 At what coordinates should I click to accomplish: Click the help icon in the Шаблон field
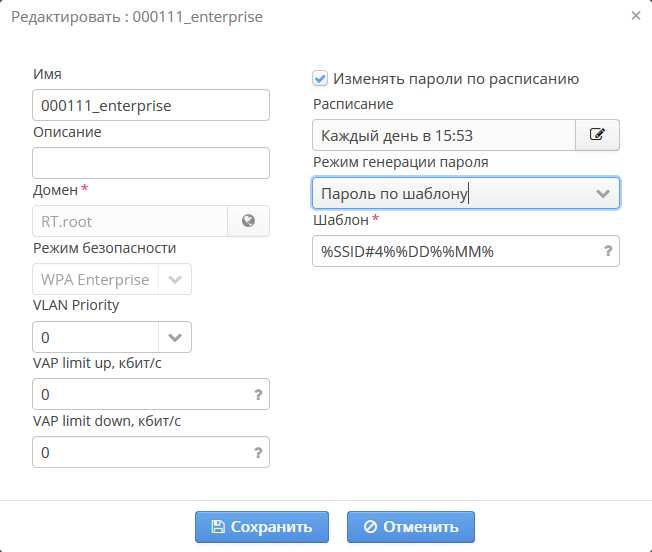tap(607, 251)
